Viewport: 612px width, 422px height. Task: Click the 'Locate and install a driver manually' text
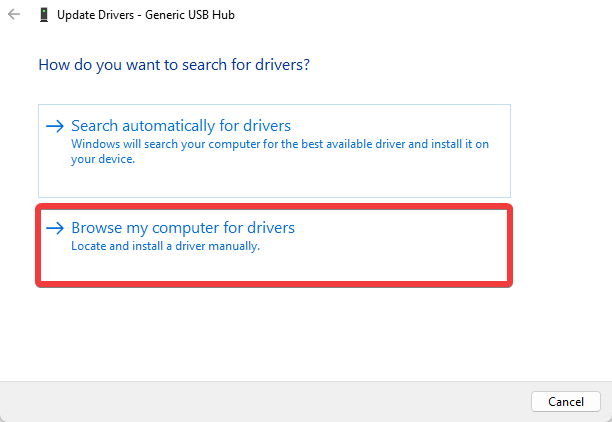click(x=165, y=246)
